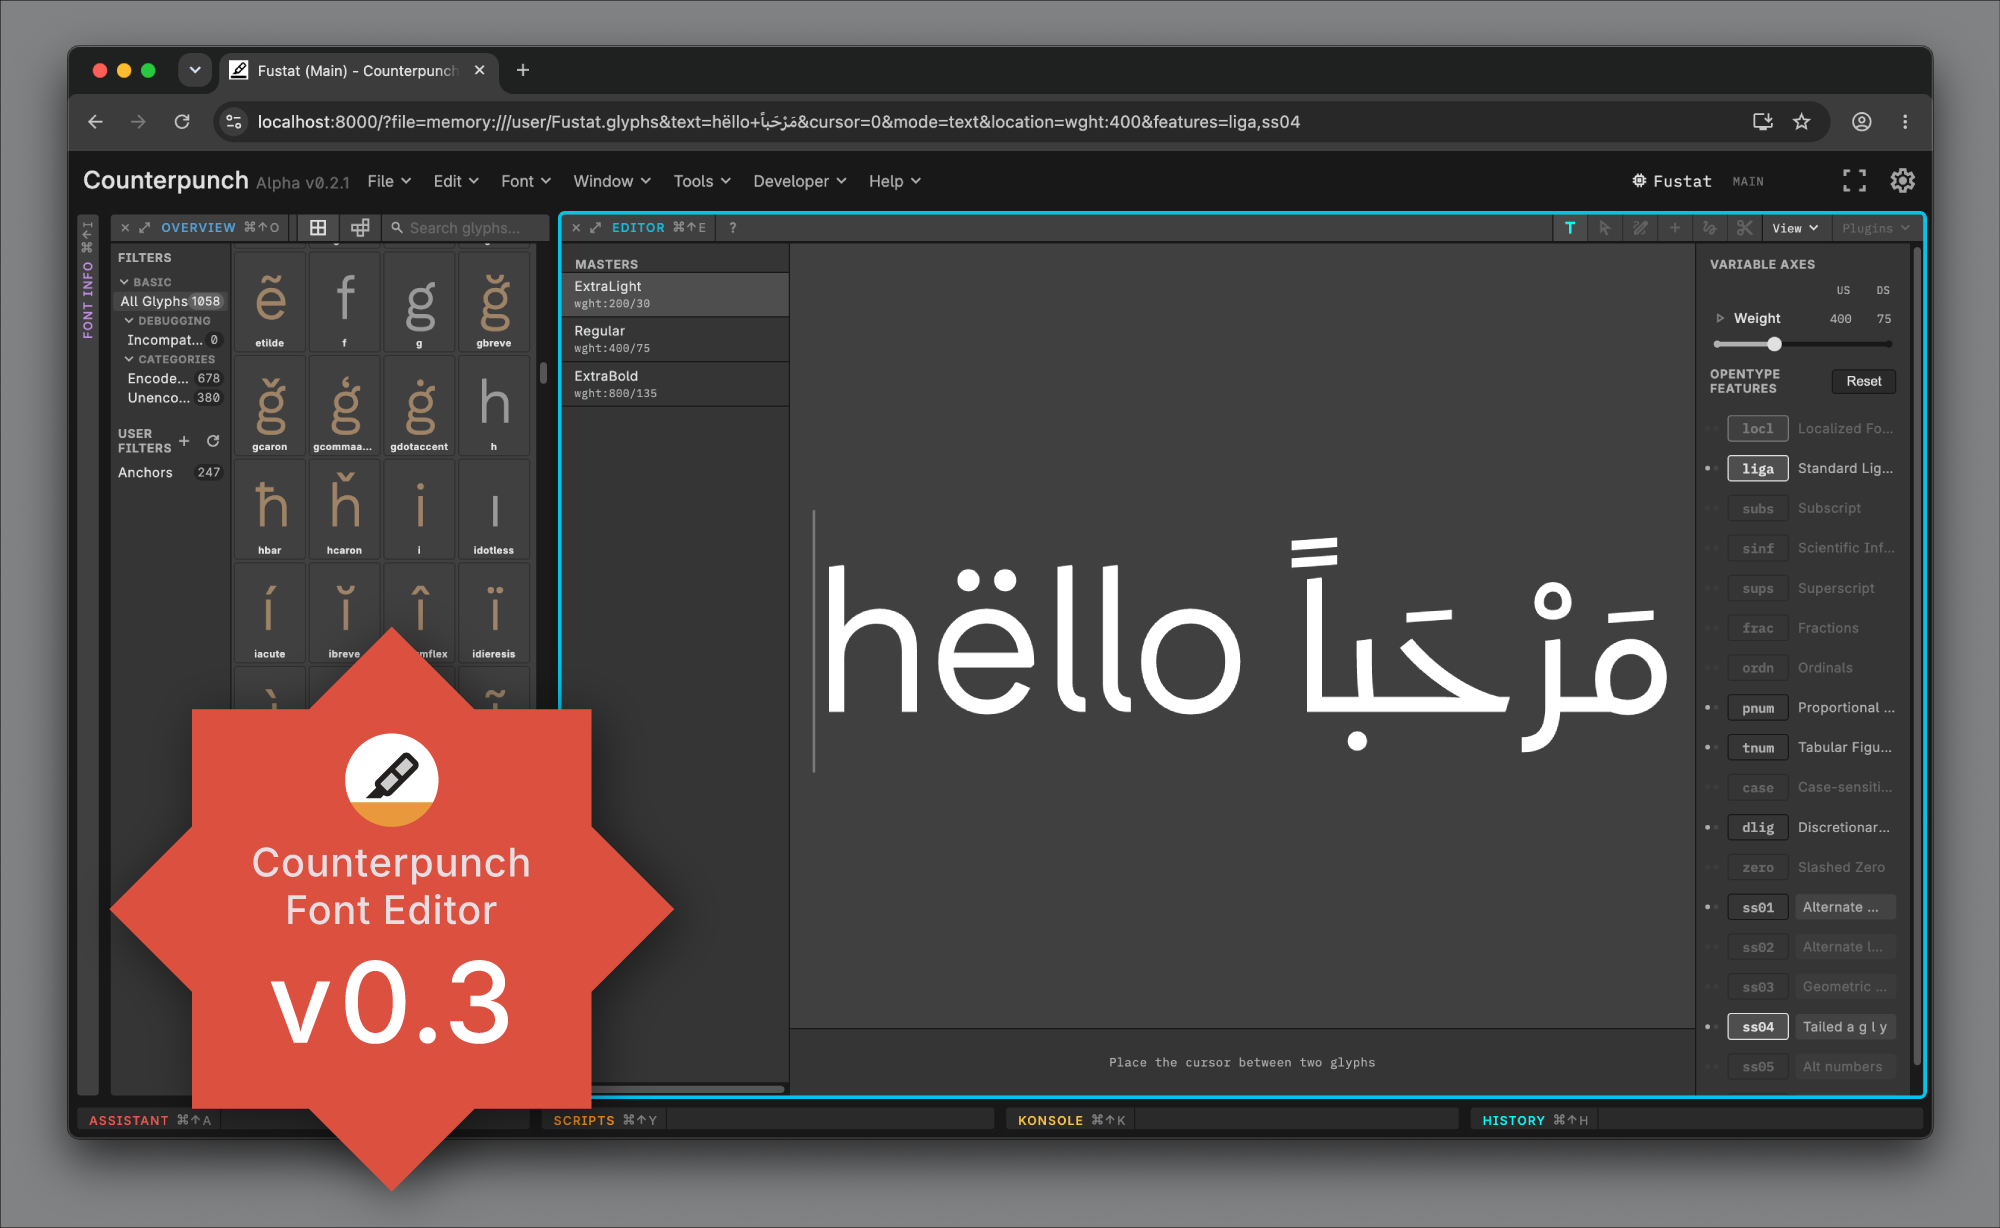
Task: Click the Editor help question mark
Action: click(733, 228)
